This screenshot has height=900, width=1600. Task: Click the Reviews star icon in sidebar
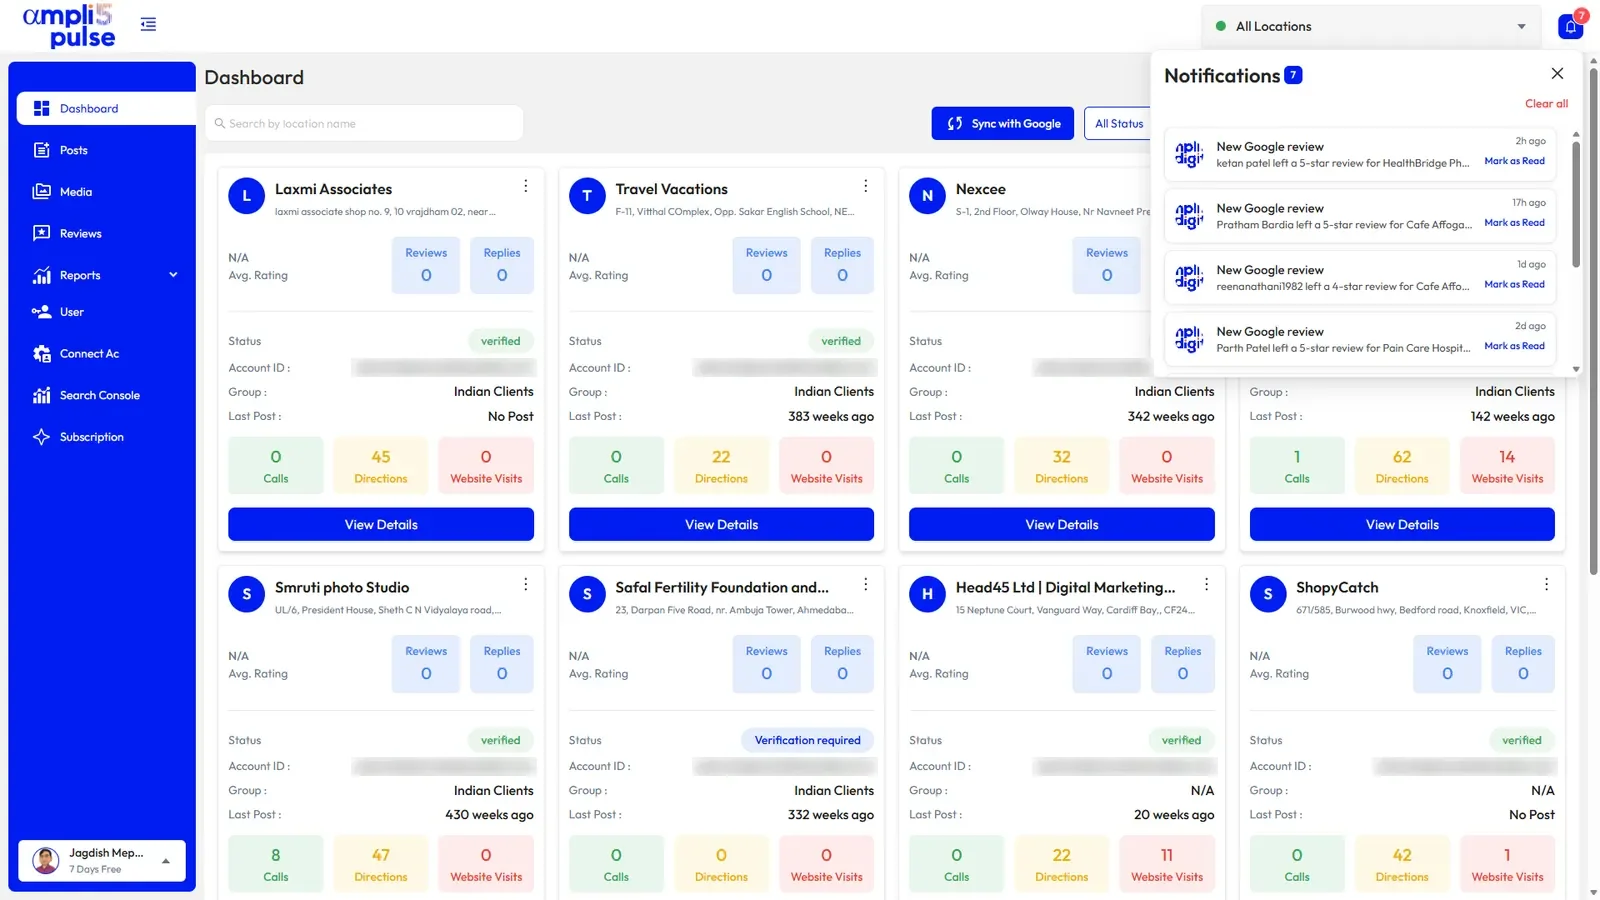pyautogui.click(x=41, y=233)
